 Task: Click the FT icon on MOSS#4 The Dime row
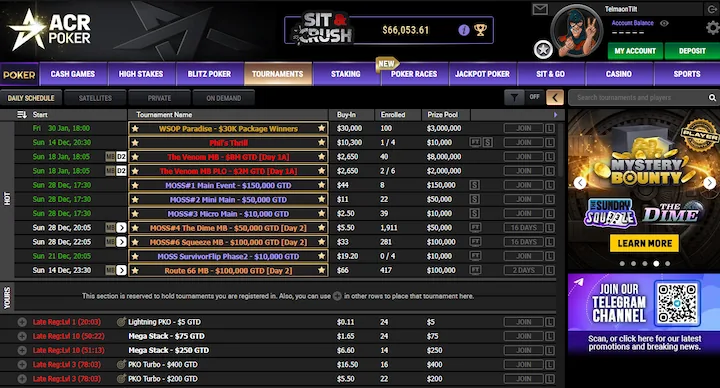(475, 228)
